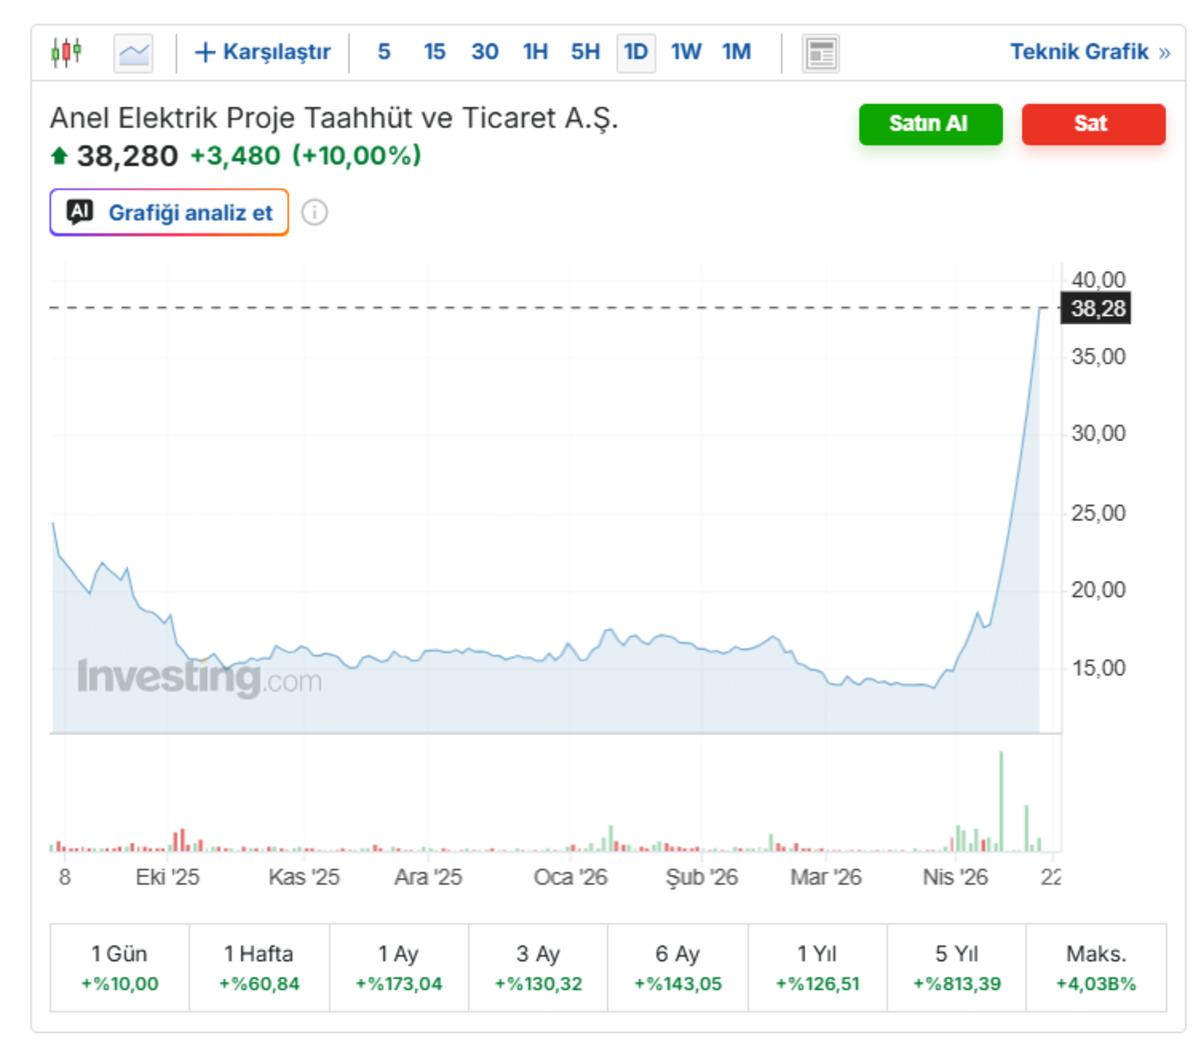The height and width of the screenshot is (1062, 1200).
Task: Click the Grafiği analiz et button
Action: 170,212
